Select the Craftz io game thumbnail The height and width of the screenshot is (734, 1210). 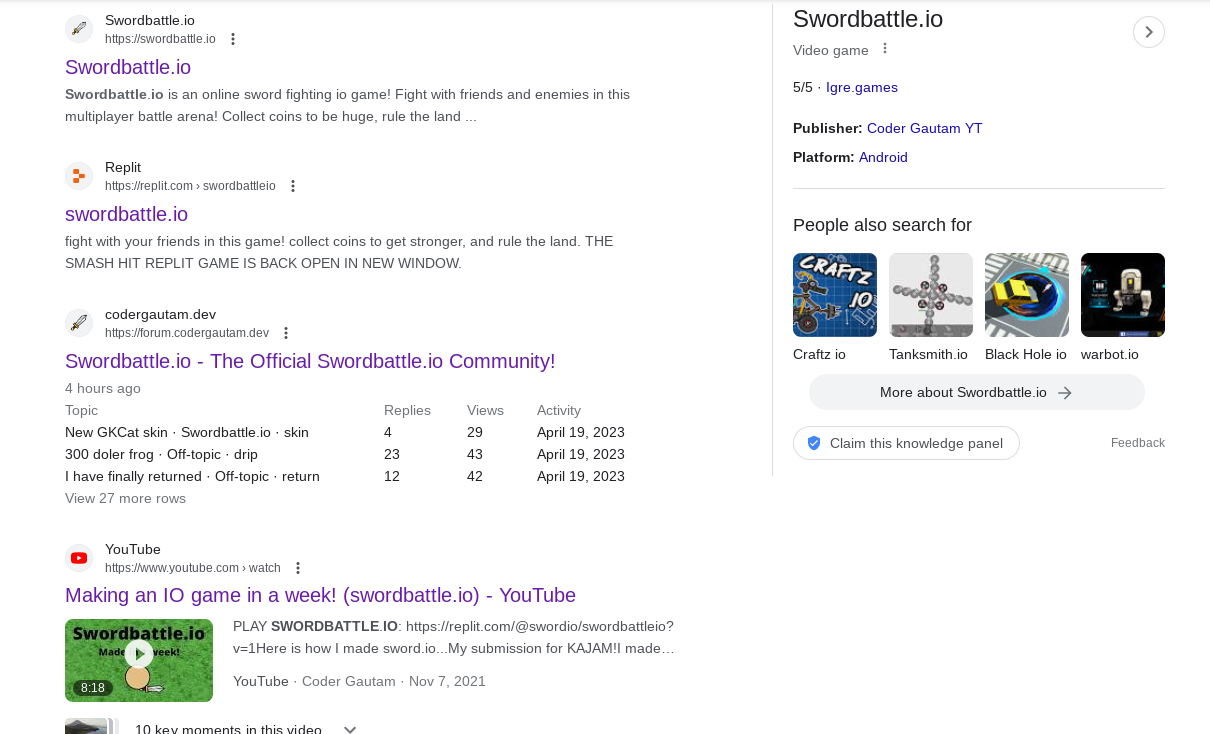[834, 295]
